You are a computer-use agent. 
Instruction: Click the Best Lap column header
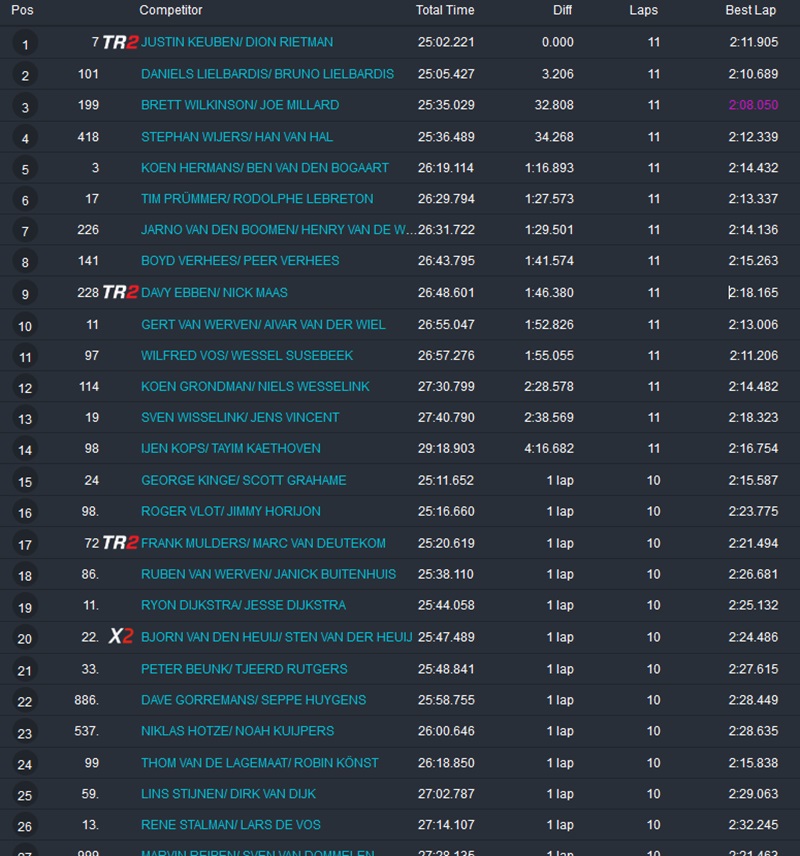pyautogui.click(x=750, y=10)
